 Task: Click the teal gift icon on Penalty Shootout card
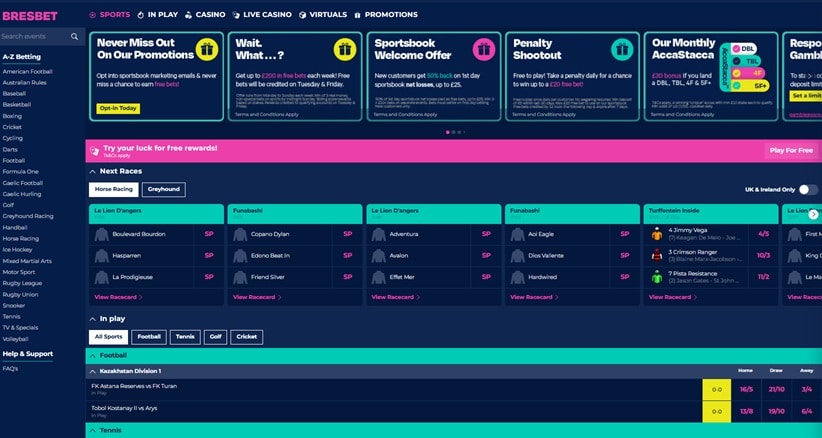[622, 50]
